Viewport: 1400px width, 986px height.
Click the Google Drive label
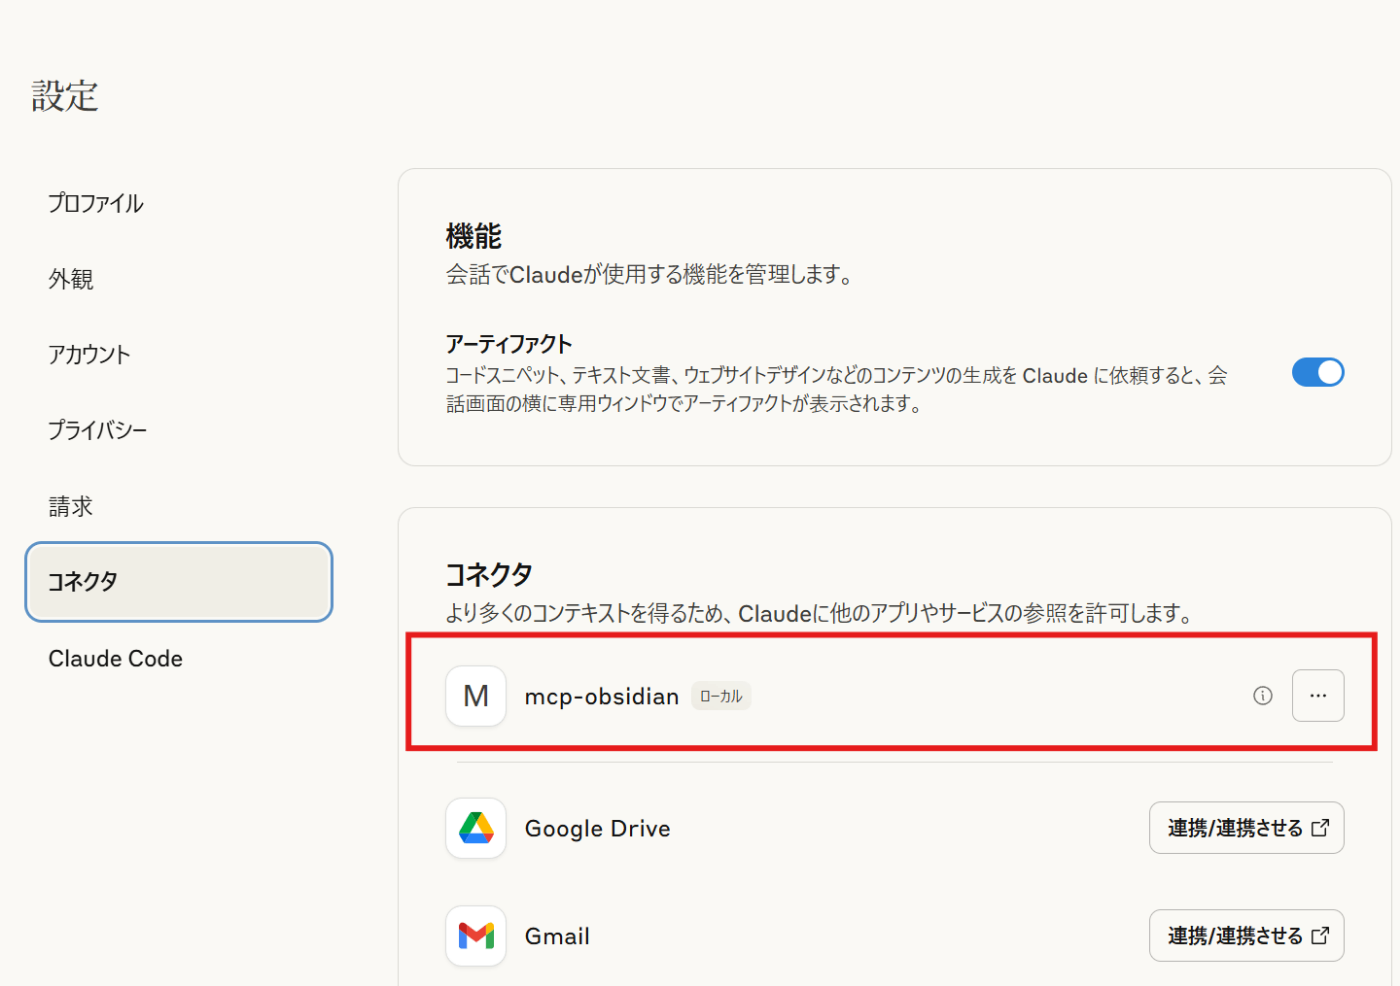pos(598,828)
